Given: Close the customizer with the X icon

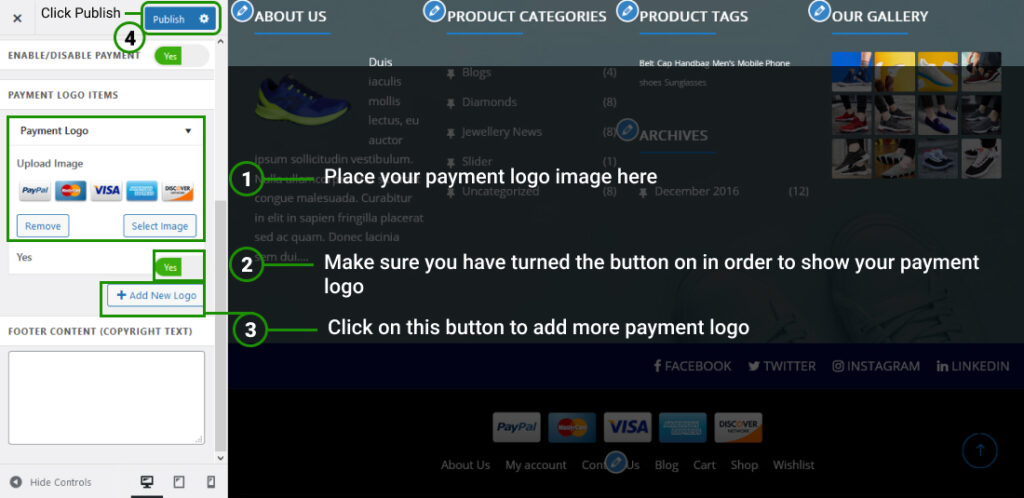Looking at the screenshot, I should click(17, 18).
